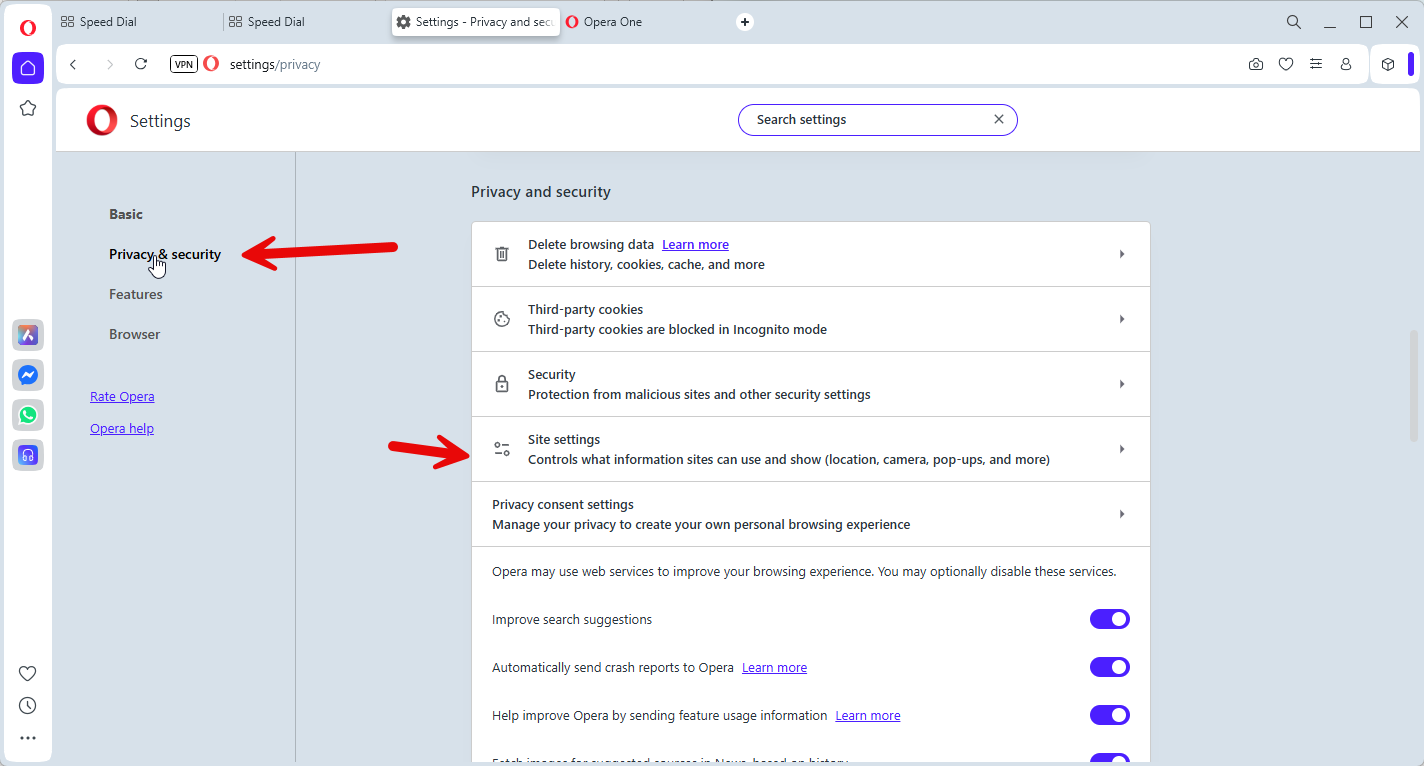
Task: Switch to the second Speed Dial tab
Action: click(x=306, y=22)
